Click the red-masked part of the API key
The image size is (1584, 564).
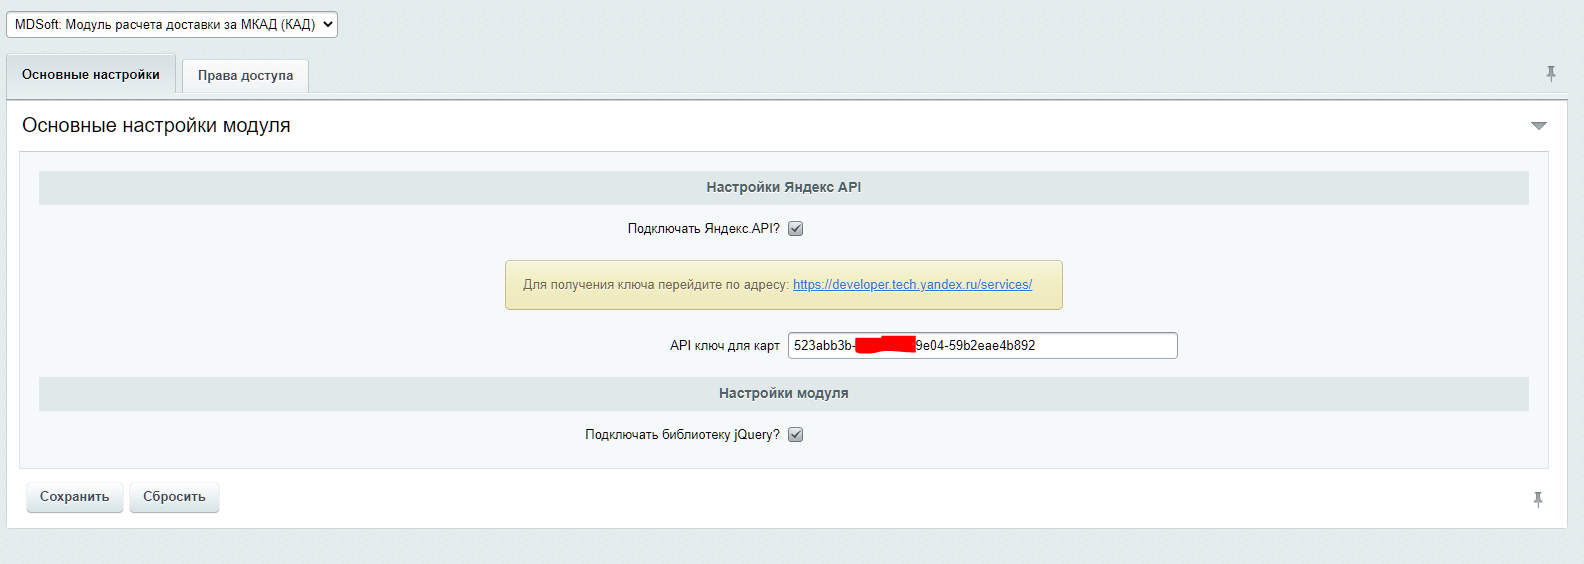(x=885, y=346)
